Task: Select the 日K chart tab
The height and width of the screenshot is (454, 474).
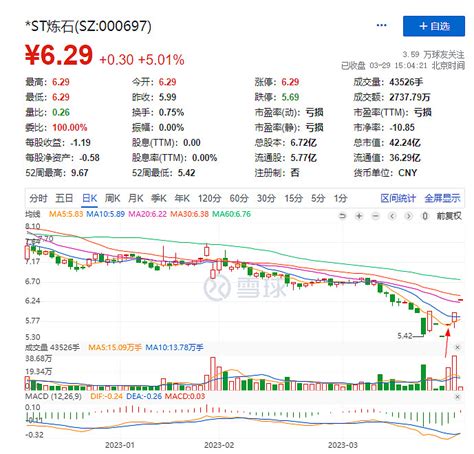Action: (90, 198)
